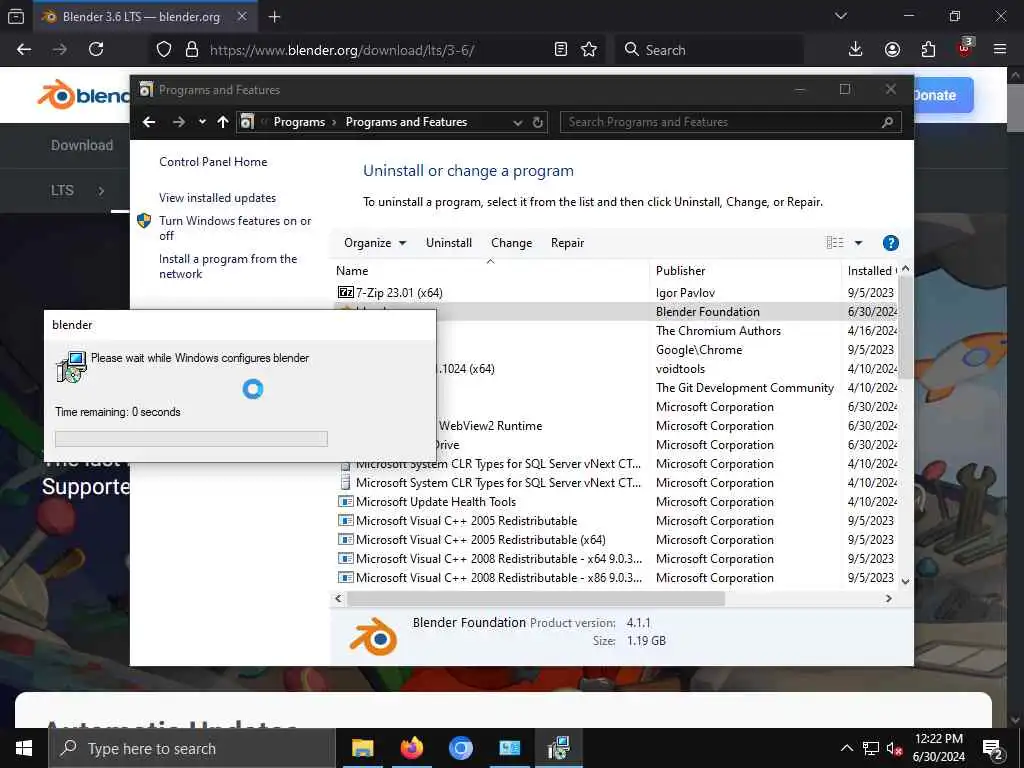Close the Blender 3.6 LTS tab

point(242,16)
